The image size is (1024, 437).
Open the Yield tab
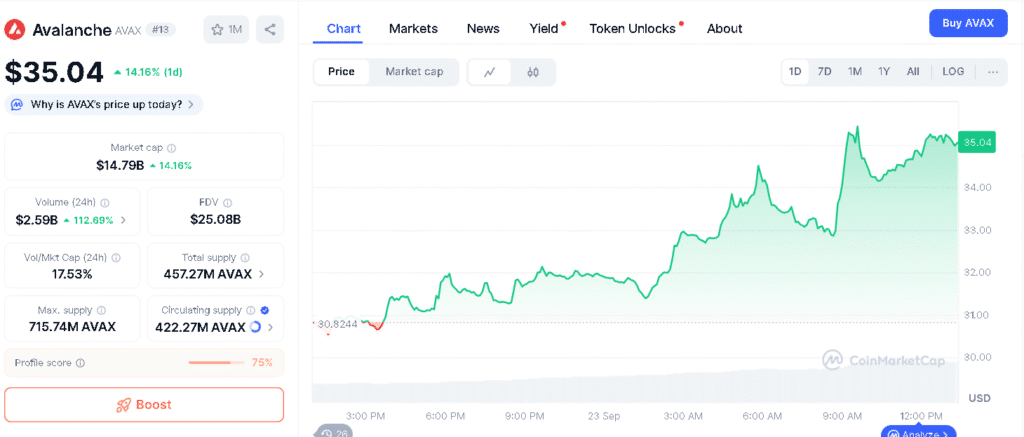tap(544, 29)
